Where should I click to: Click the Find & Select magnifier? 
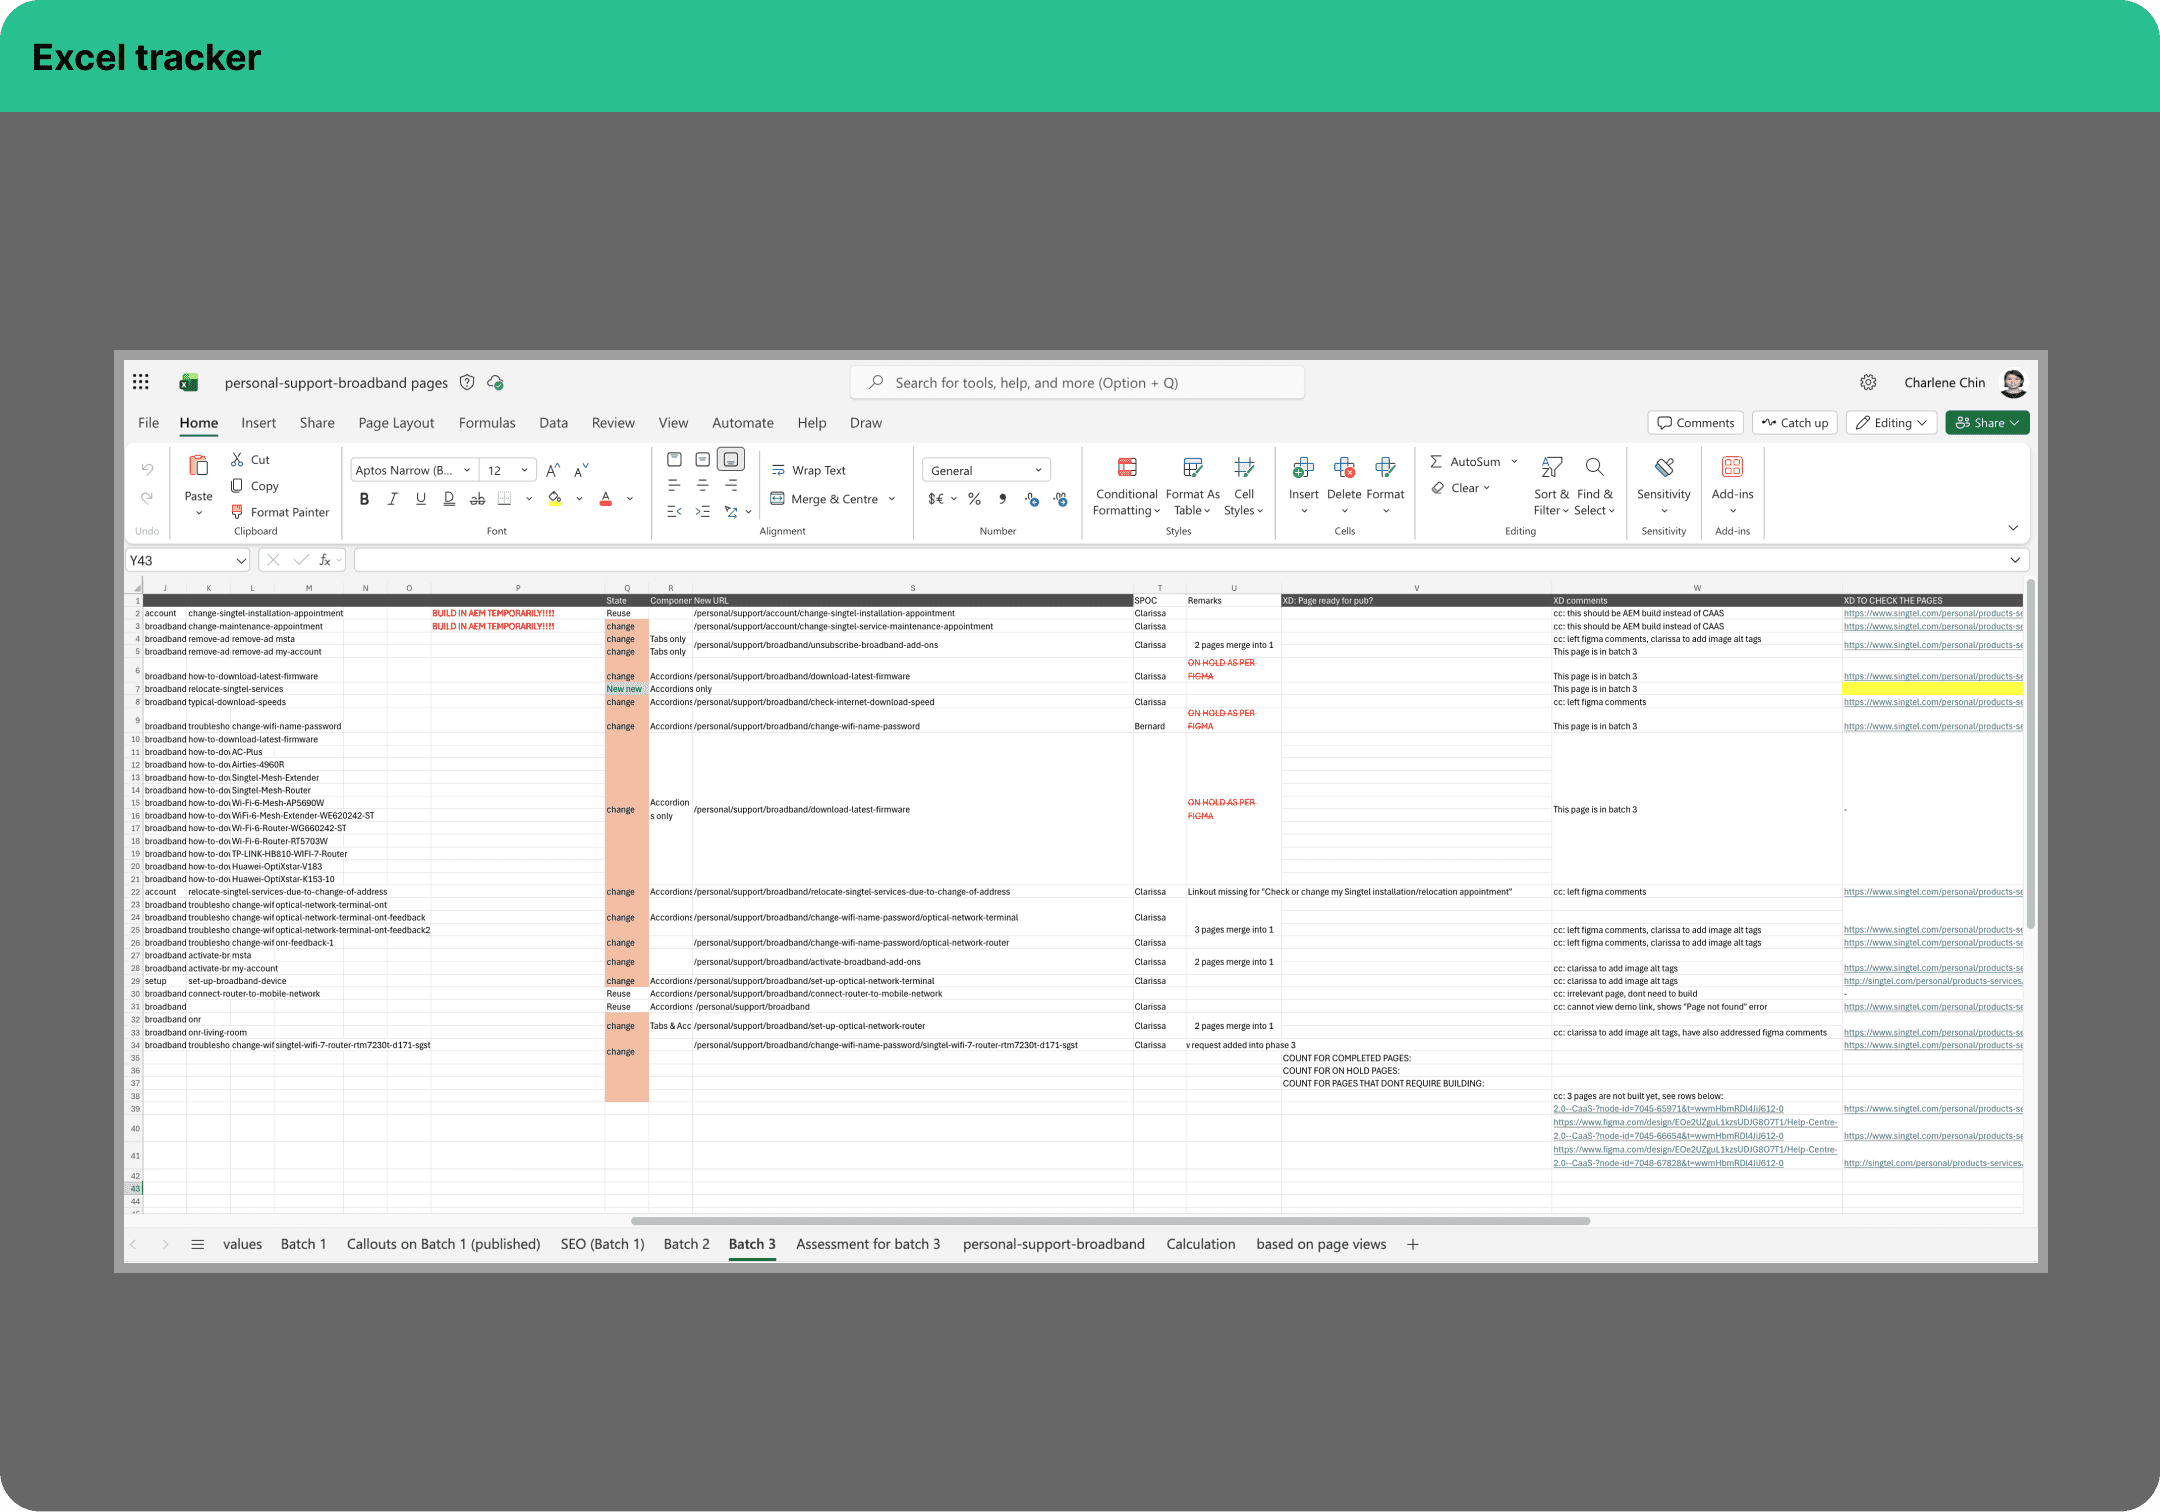coord(1594,467)
